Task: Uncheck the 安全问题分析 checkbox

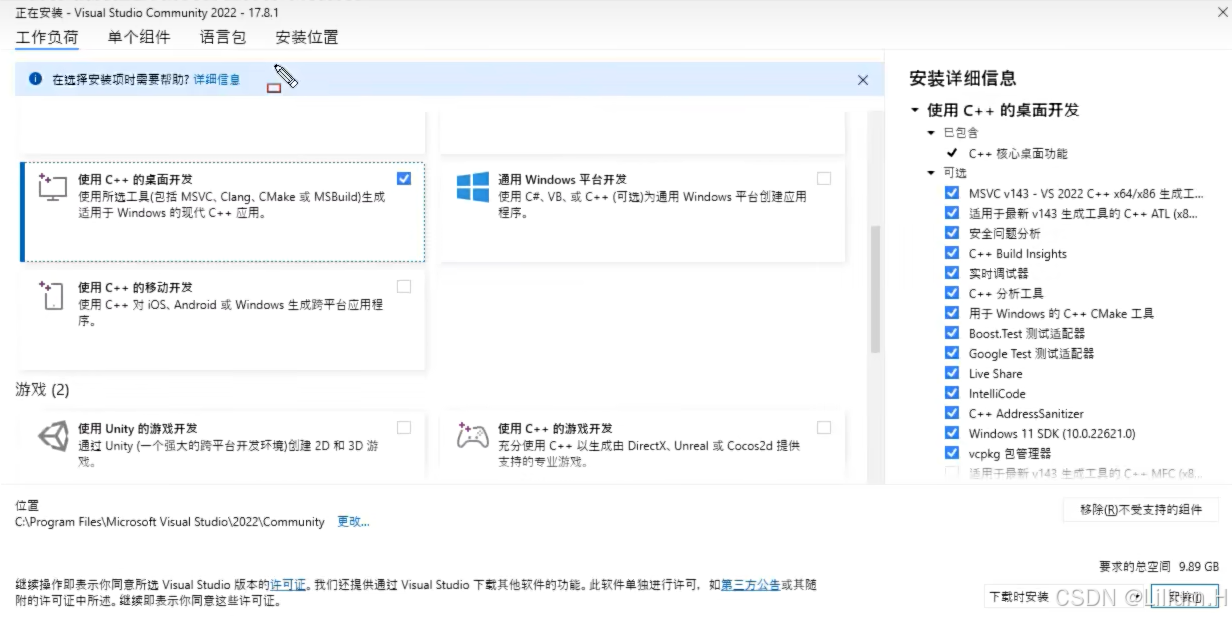Action: (952, 233)
